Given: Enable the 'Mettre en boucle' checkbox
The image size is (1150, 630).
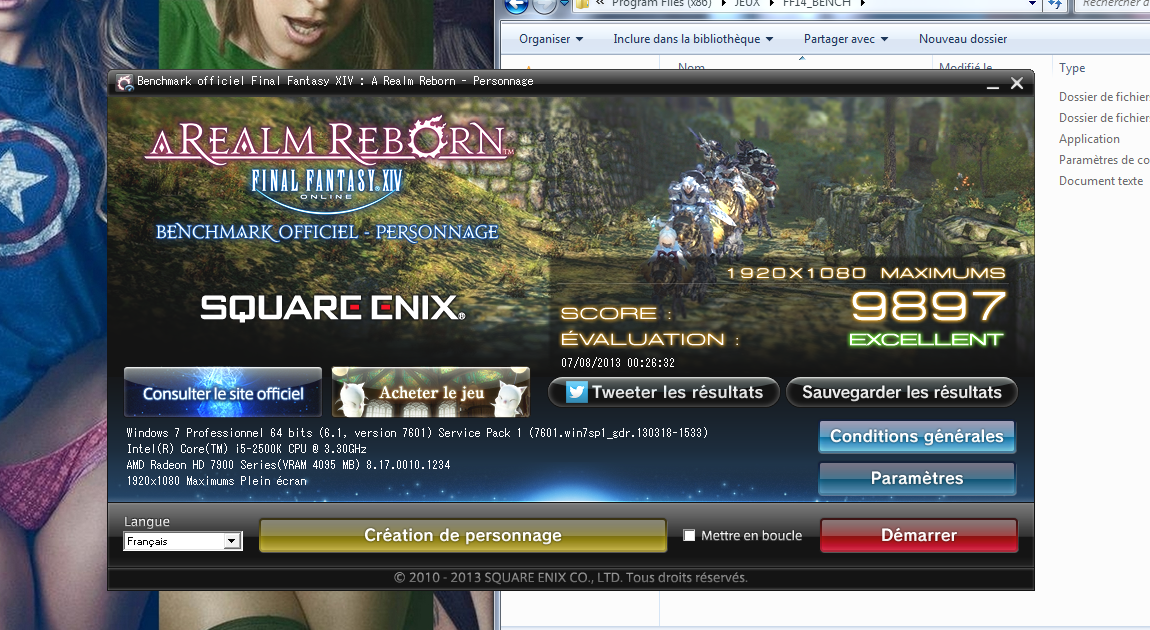Looking at the screenshot, I should [689, 535].
